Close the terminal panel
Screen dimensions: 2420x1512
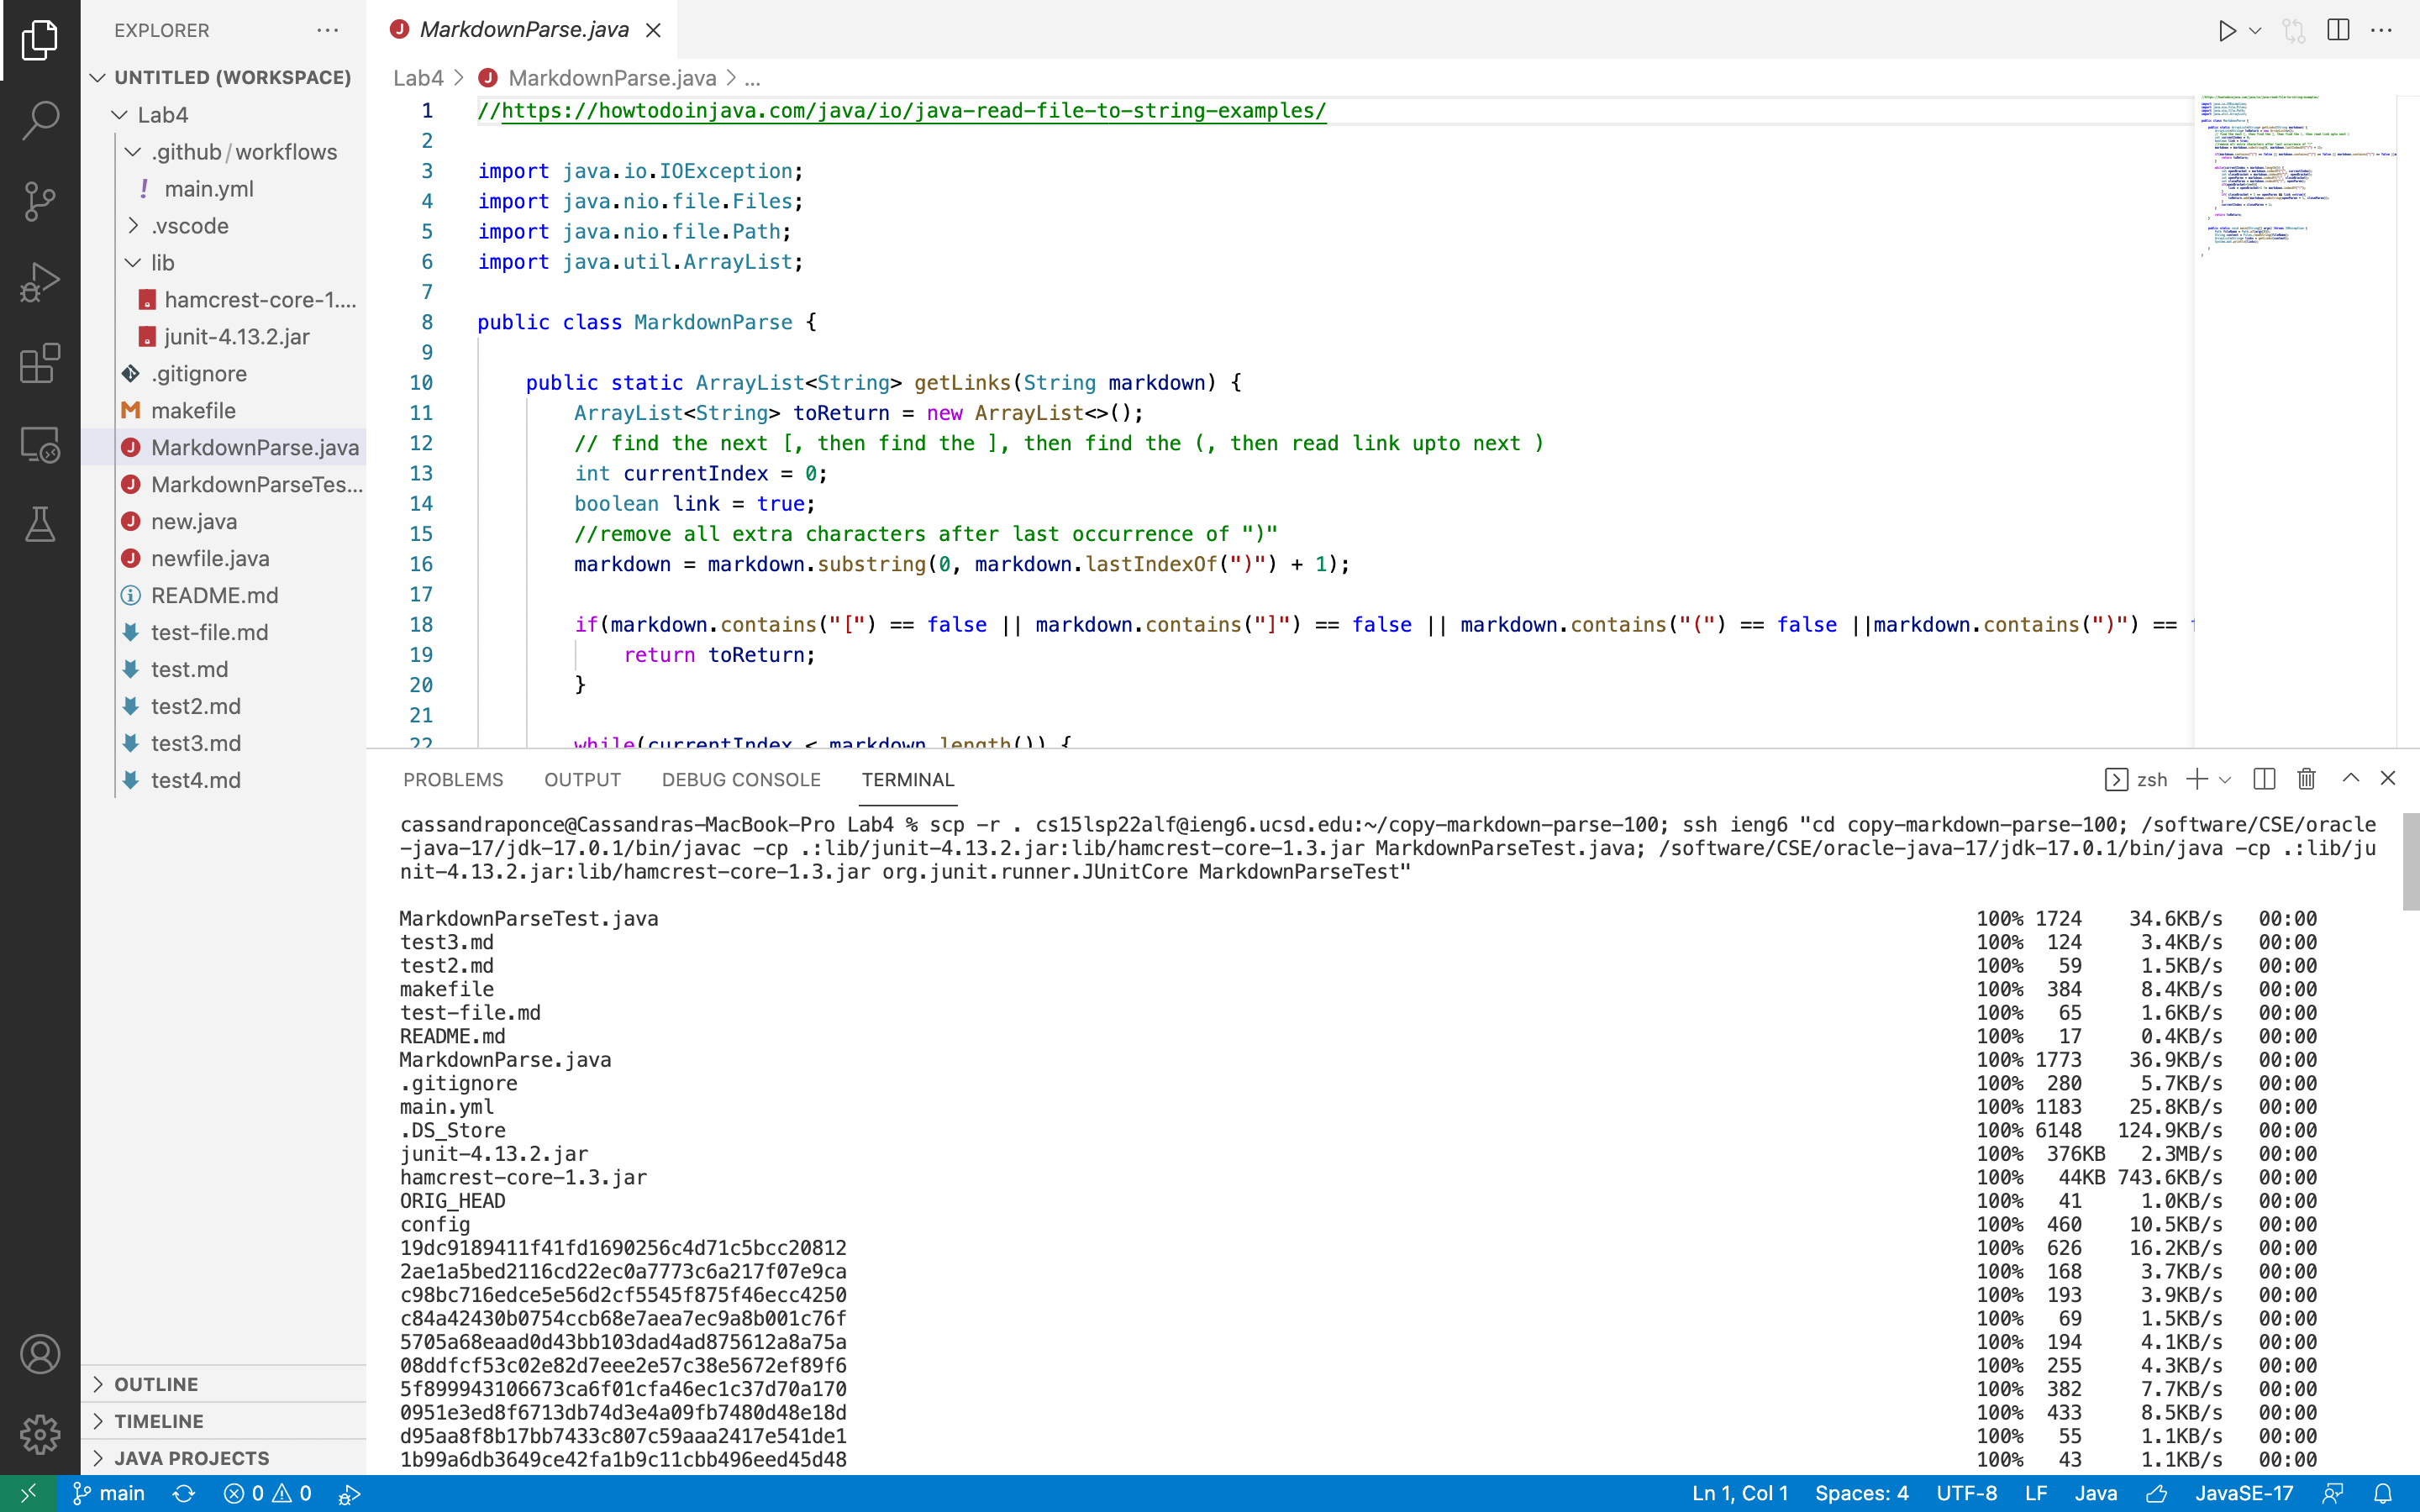point(2388,778)
